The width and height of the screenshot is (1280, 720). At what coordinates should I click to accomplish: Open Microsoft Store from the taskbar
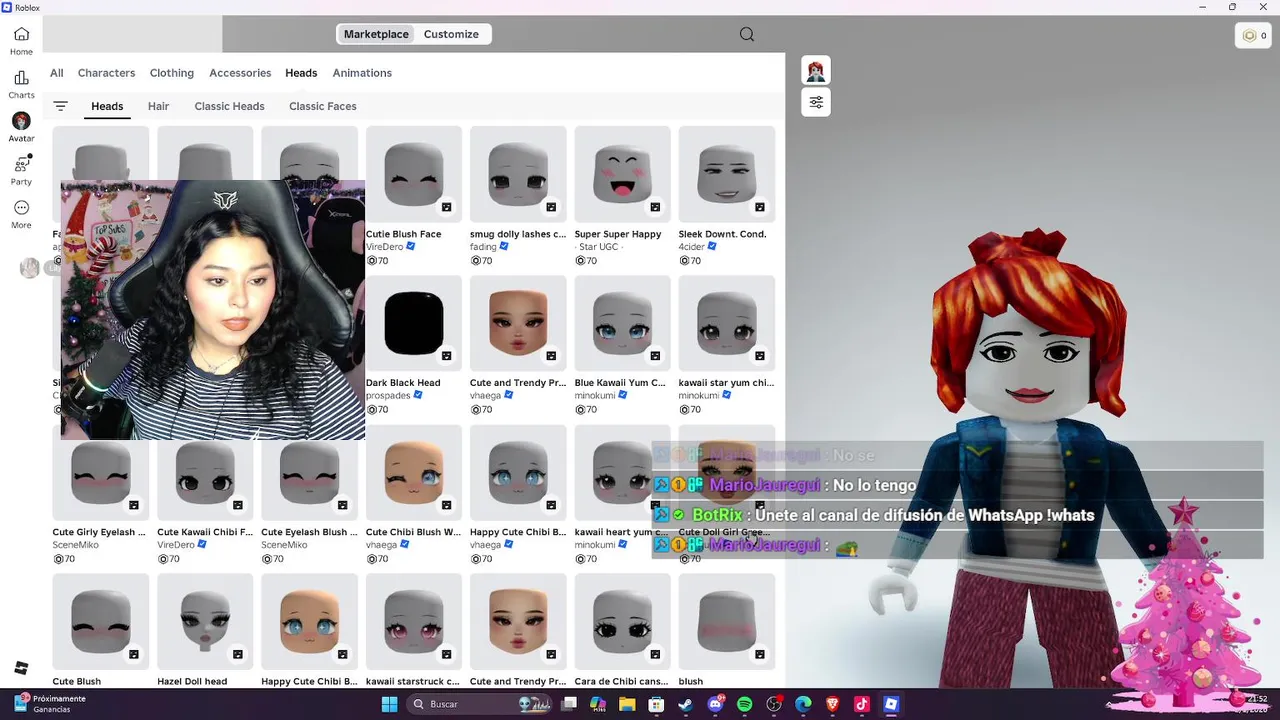pos(656,705)
